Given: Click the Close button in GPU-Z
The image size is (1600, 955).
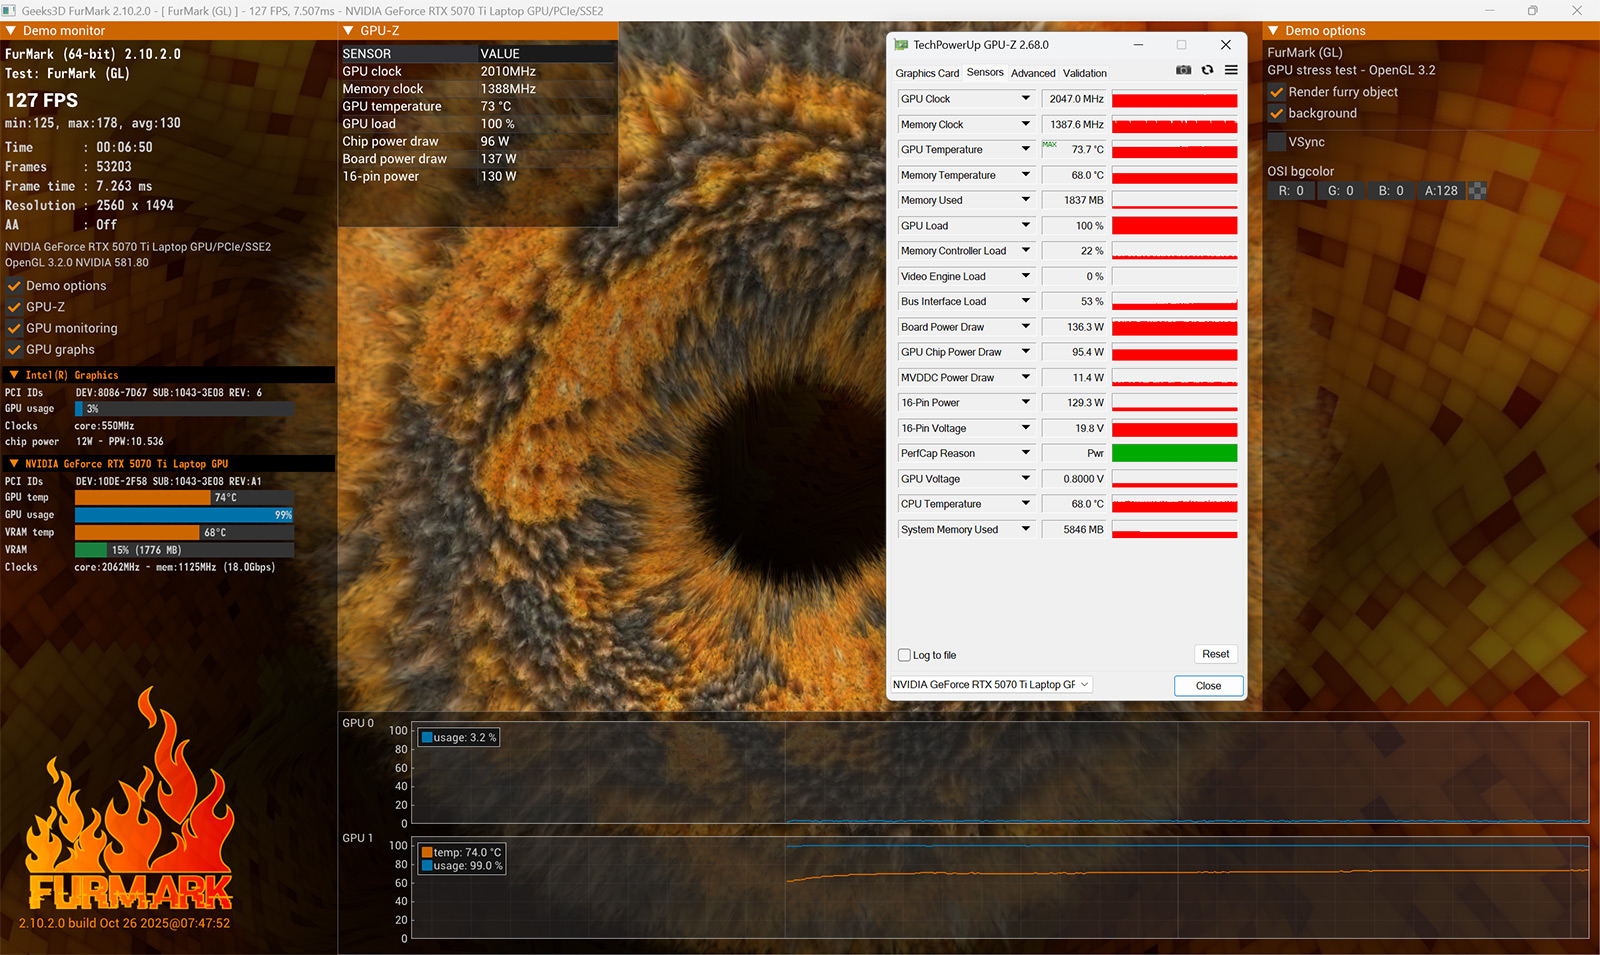Looking at the screenshot, I should (x=1208, y=686).
